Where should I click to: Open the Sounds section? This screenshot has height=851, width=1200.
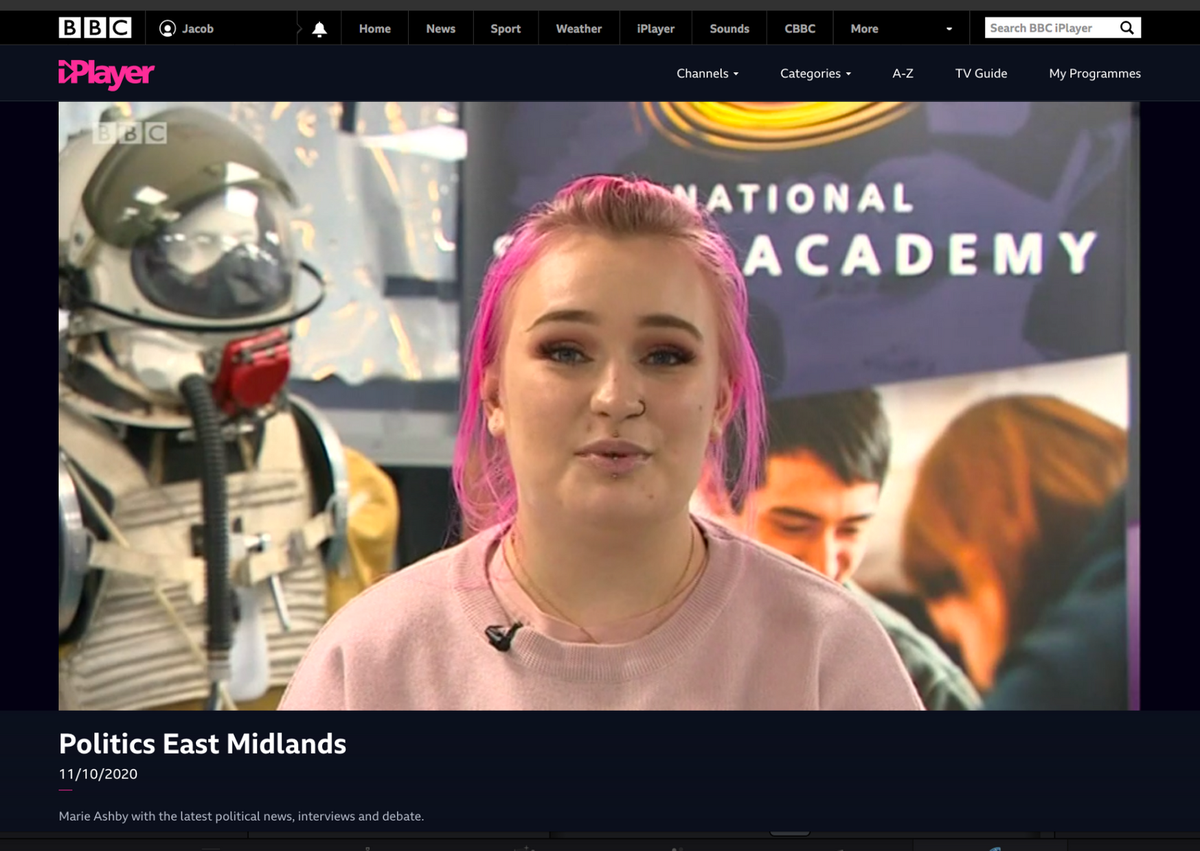click(730, 29)
